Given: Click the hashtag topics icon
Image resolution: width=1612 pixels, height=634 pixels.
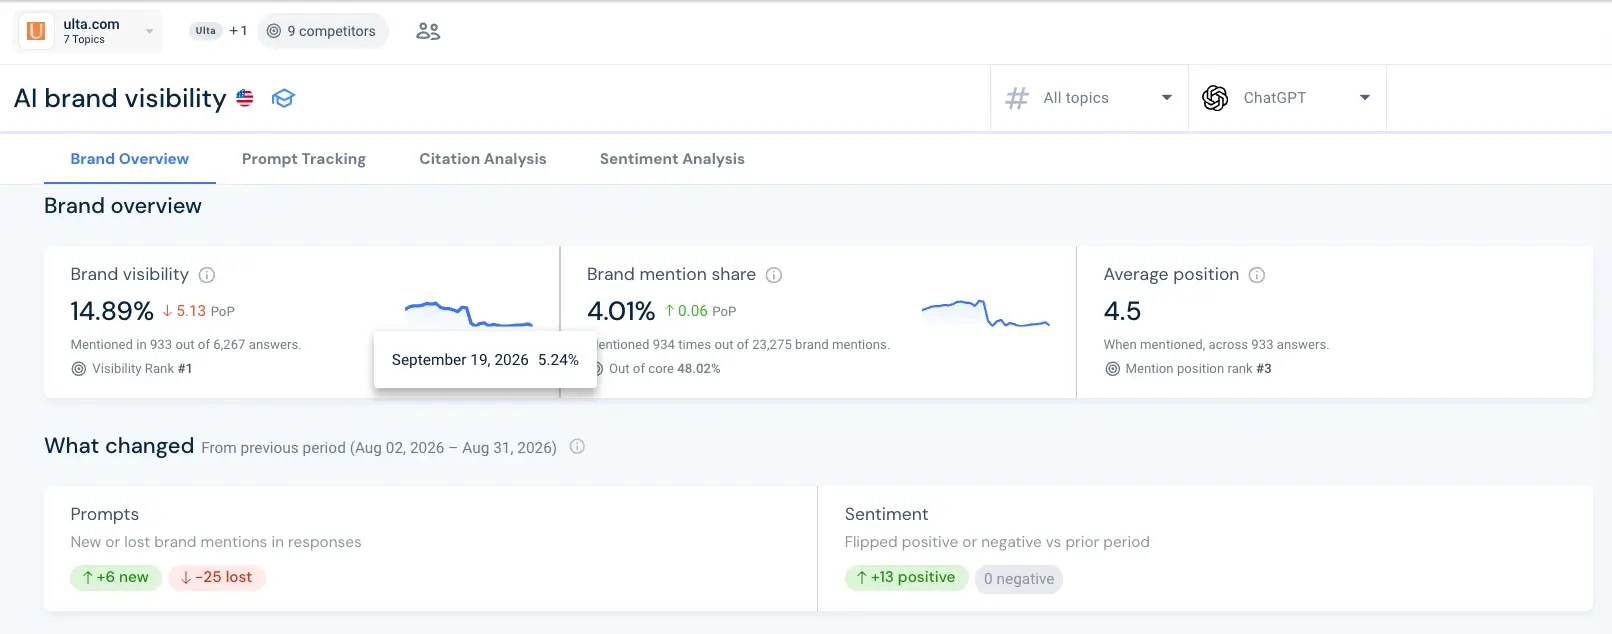Looking at the screenshot, I should click(1017, 98).
